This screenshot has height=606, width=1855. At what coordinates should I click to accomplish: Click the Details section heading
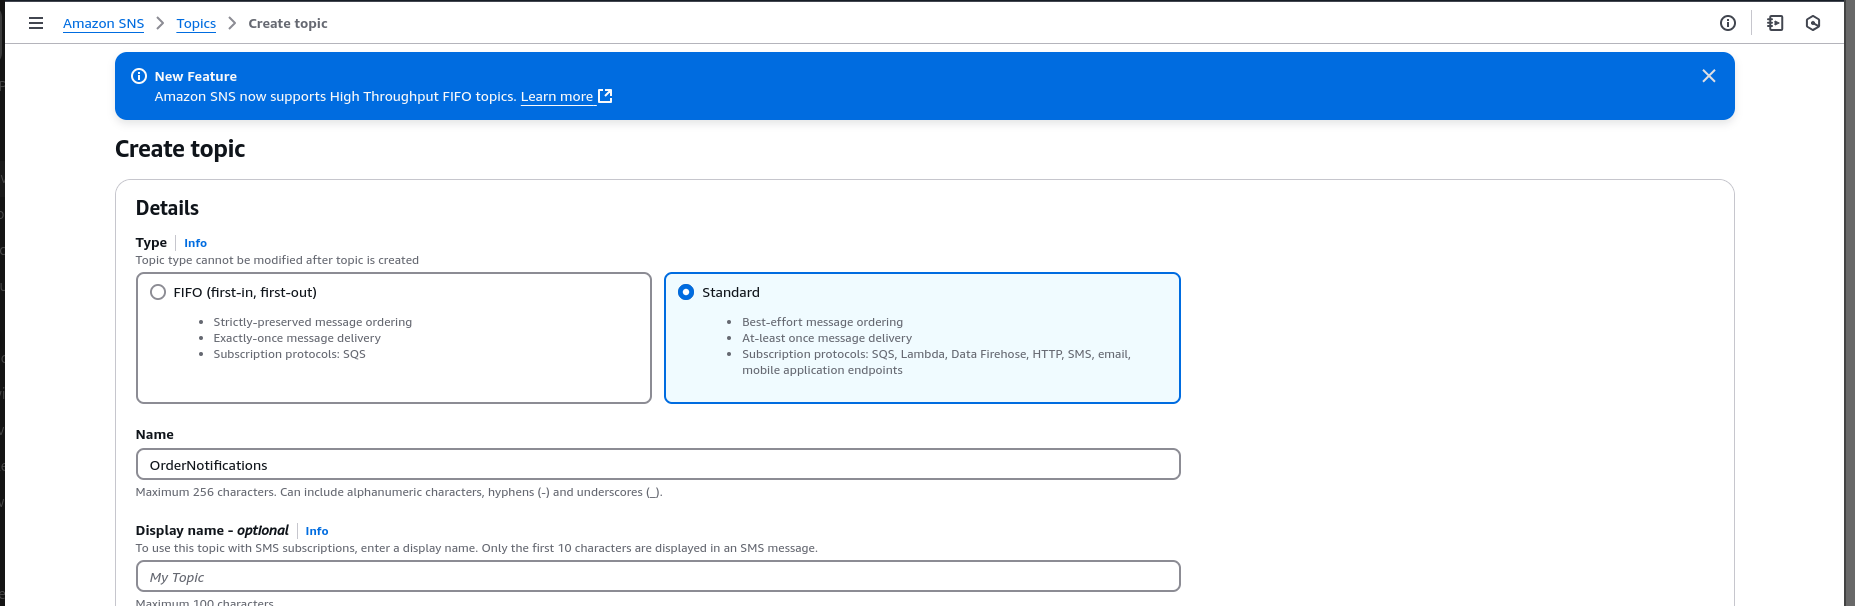pos(167,208)
